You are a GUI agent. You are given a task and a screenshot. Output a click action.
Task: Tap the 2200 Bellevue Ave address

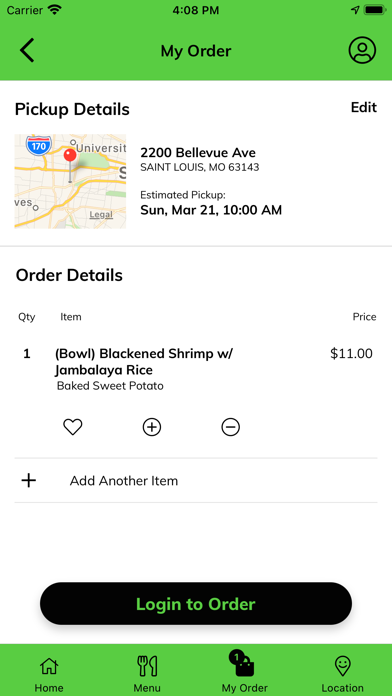coord(198,153)
